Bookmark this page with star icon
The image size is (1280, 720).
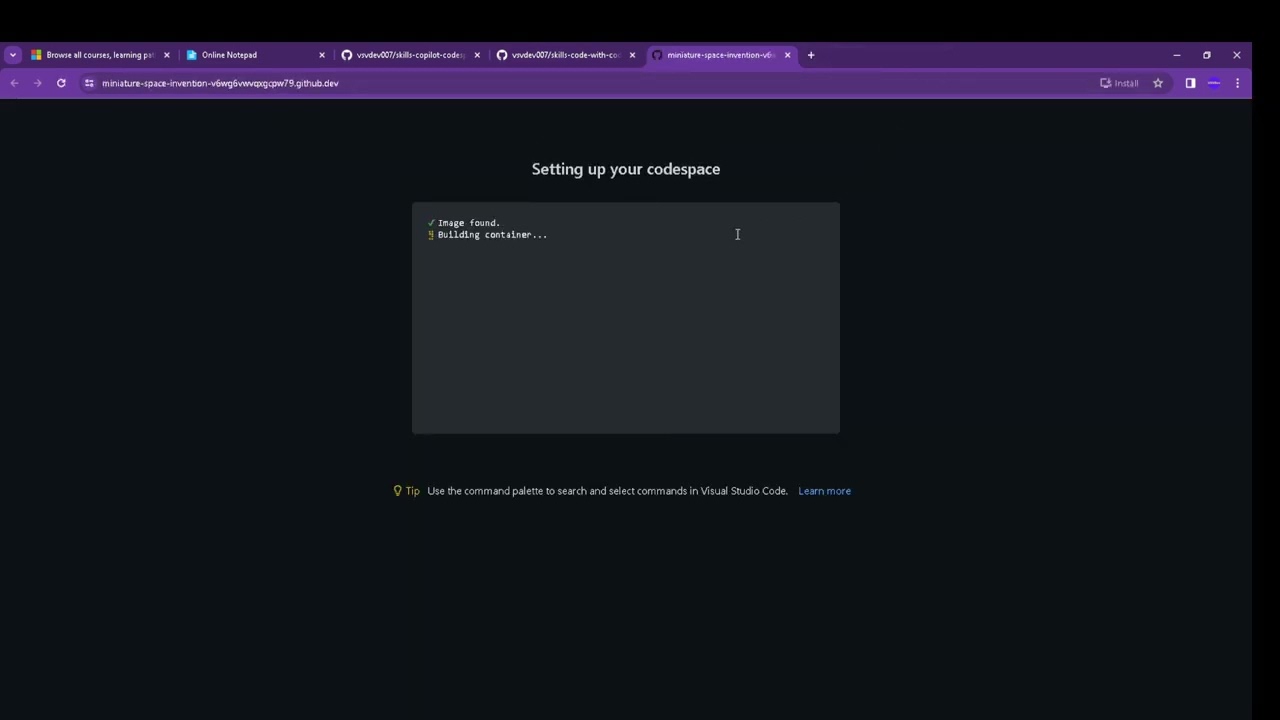click(x=1158, y=83)
